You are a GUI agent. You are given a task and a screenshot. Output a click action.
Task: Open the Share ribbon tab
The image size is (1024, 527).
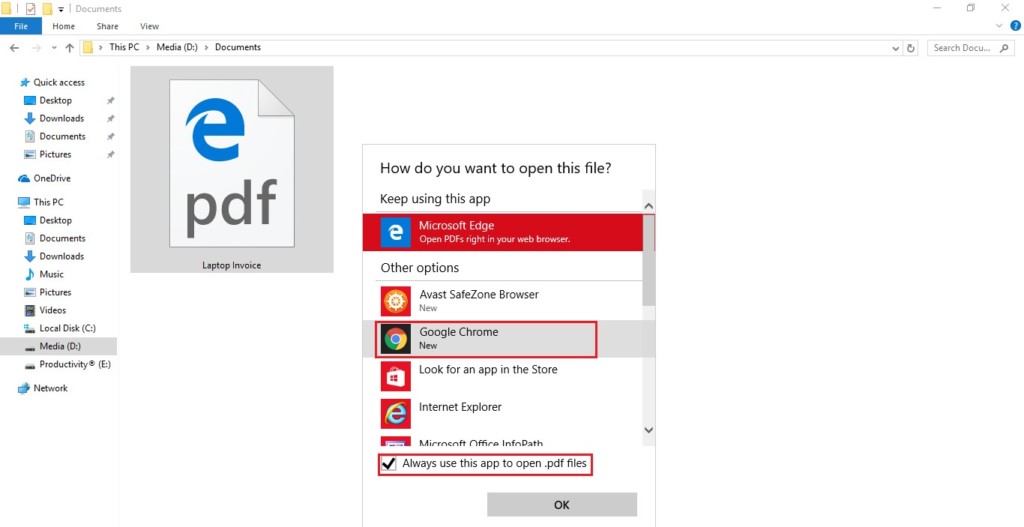[x=107, y=26]
